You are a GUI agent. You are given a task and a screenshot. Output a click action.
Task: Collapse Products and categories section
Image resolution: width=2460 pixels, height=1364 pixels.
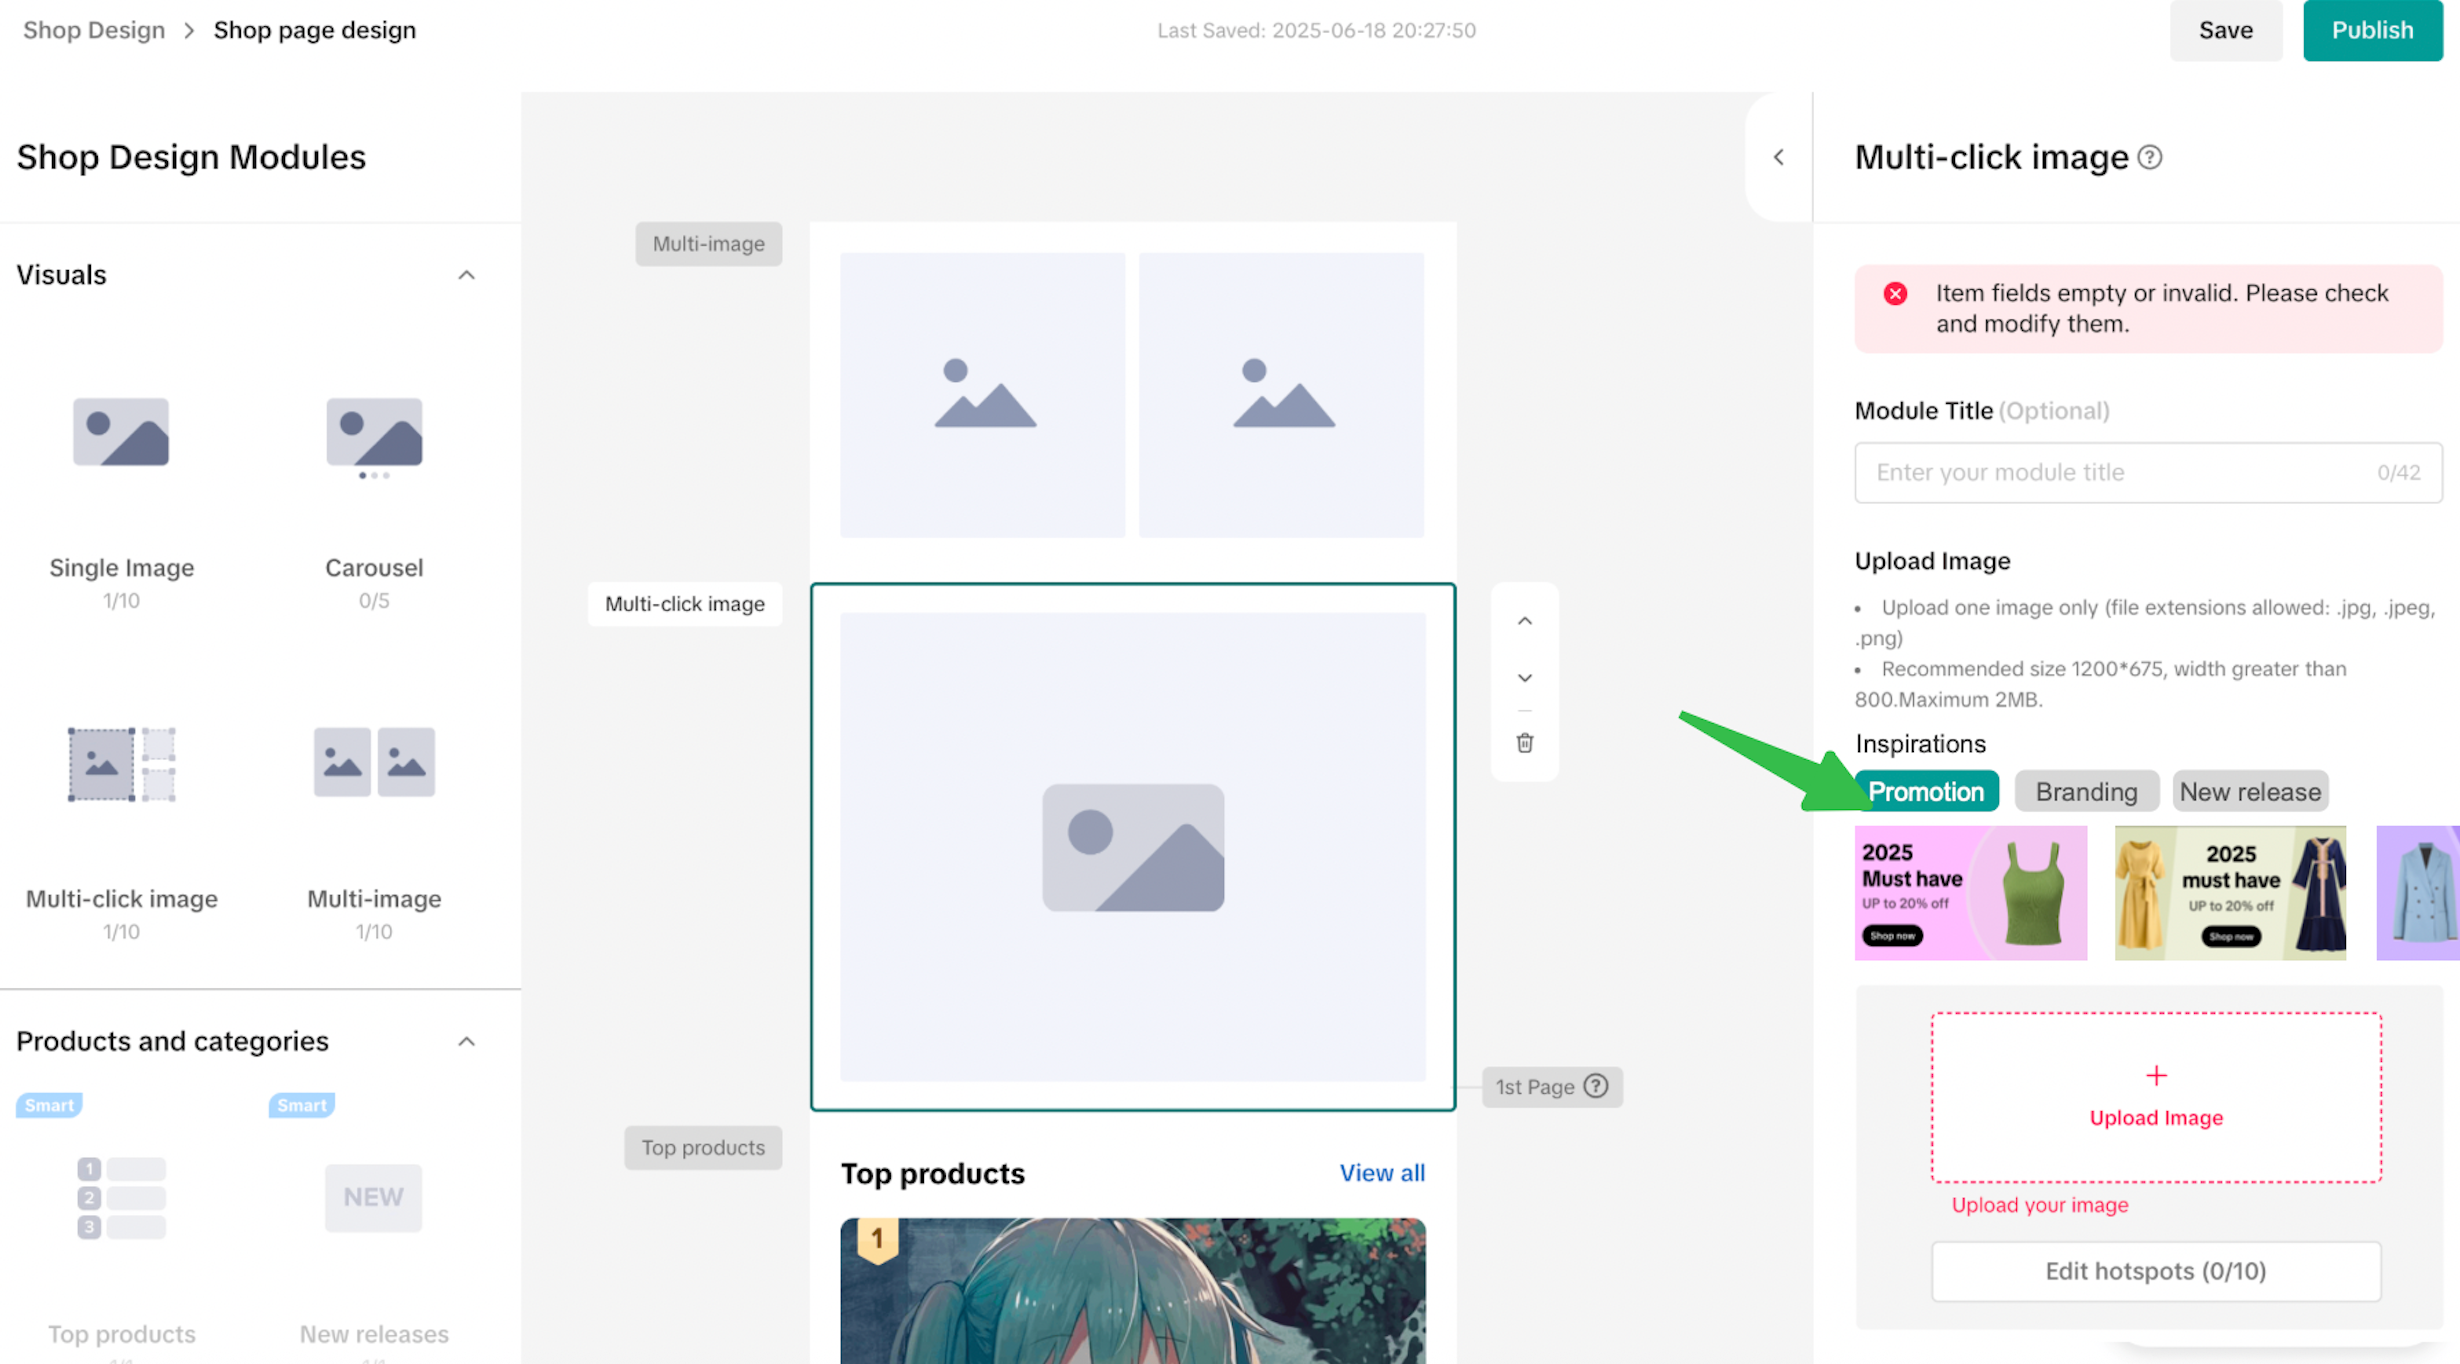click(x=466, y=1041)
